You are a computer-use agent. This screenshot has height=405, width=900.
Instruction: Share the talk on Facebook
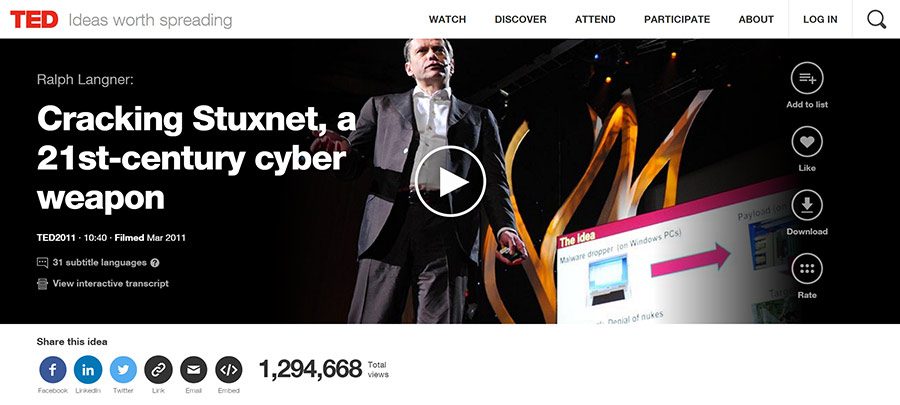point(53,370)
